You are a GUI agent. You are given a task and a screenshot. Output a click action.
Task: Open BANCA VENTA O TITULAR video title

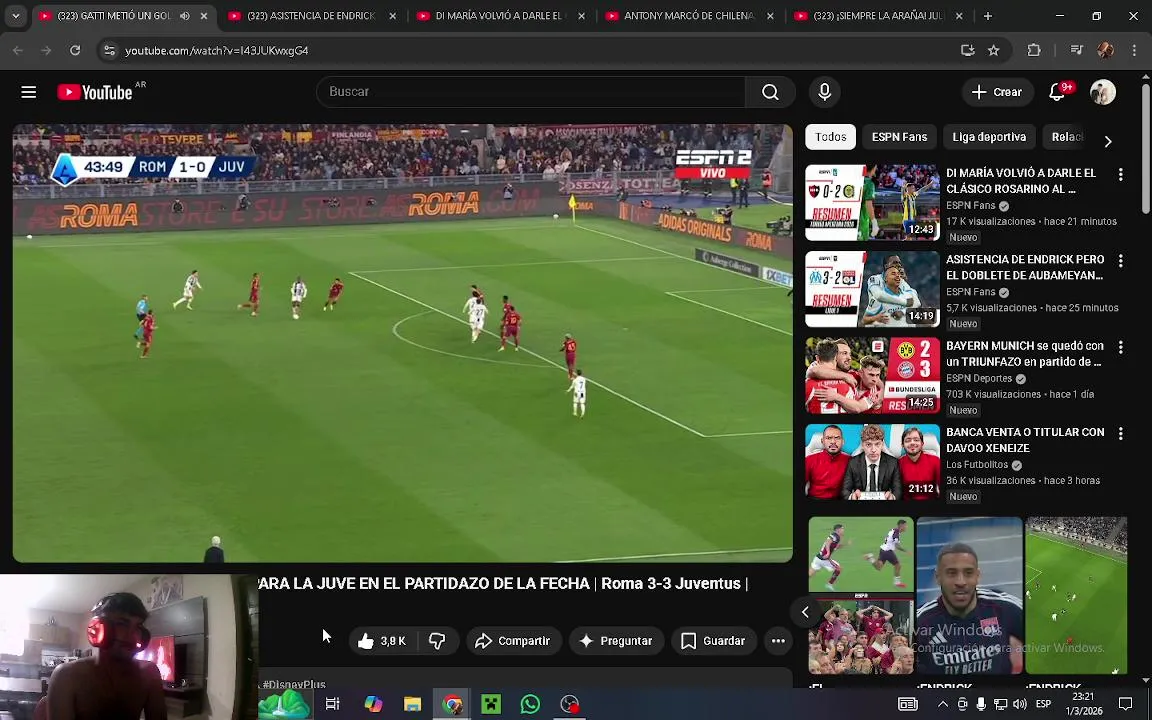click(x=1025, y=440)
